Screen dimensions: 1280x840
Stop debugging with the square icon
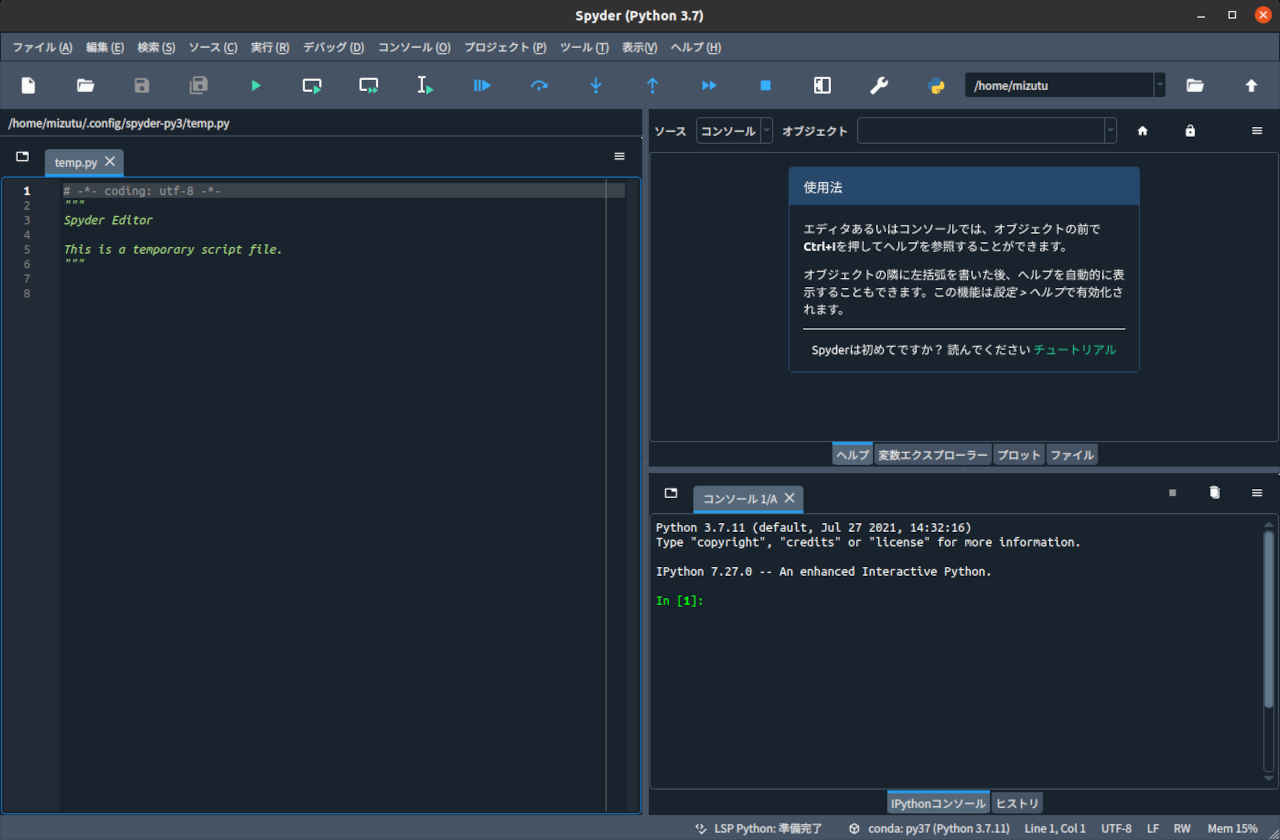coord(766,86)
